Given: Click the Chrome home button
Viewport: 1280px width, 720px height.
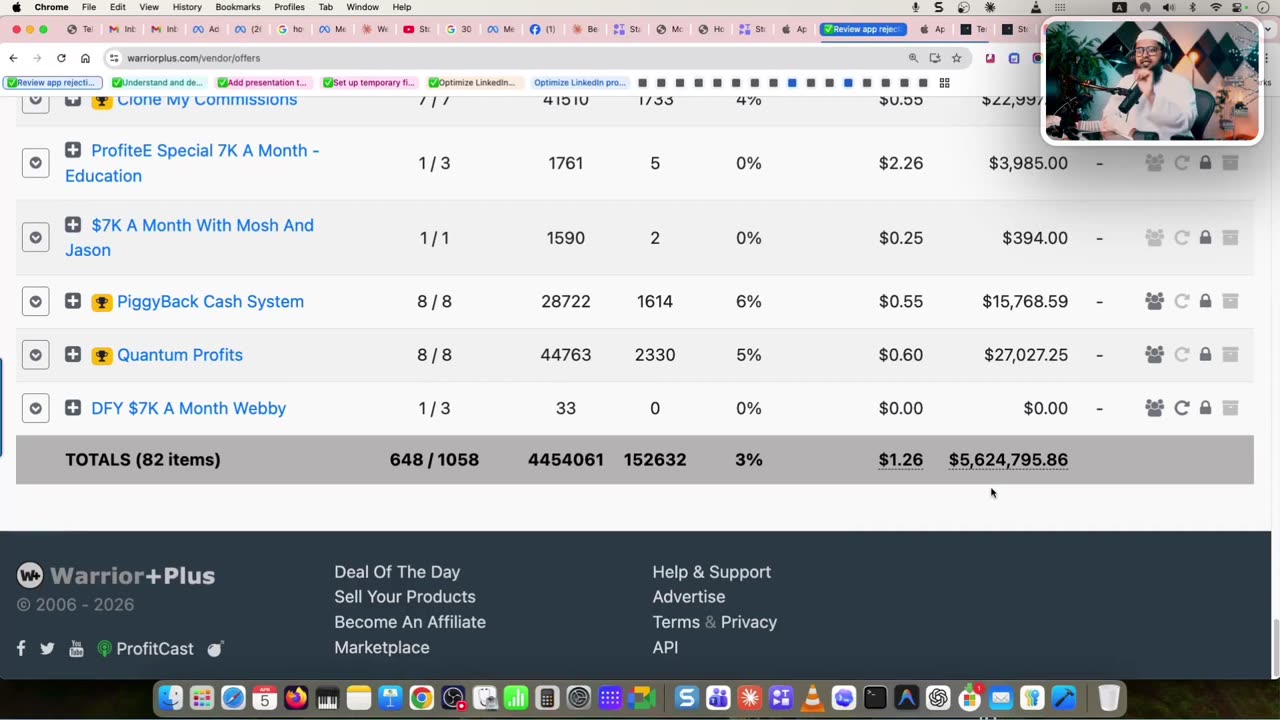Looking at the screenshot, I should 85,58.
